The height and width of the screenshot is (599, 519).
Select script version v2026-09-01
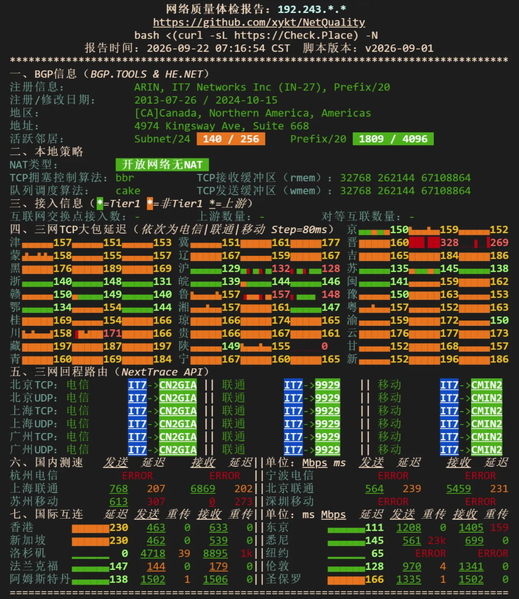pos(399,49)
